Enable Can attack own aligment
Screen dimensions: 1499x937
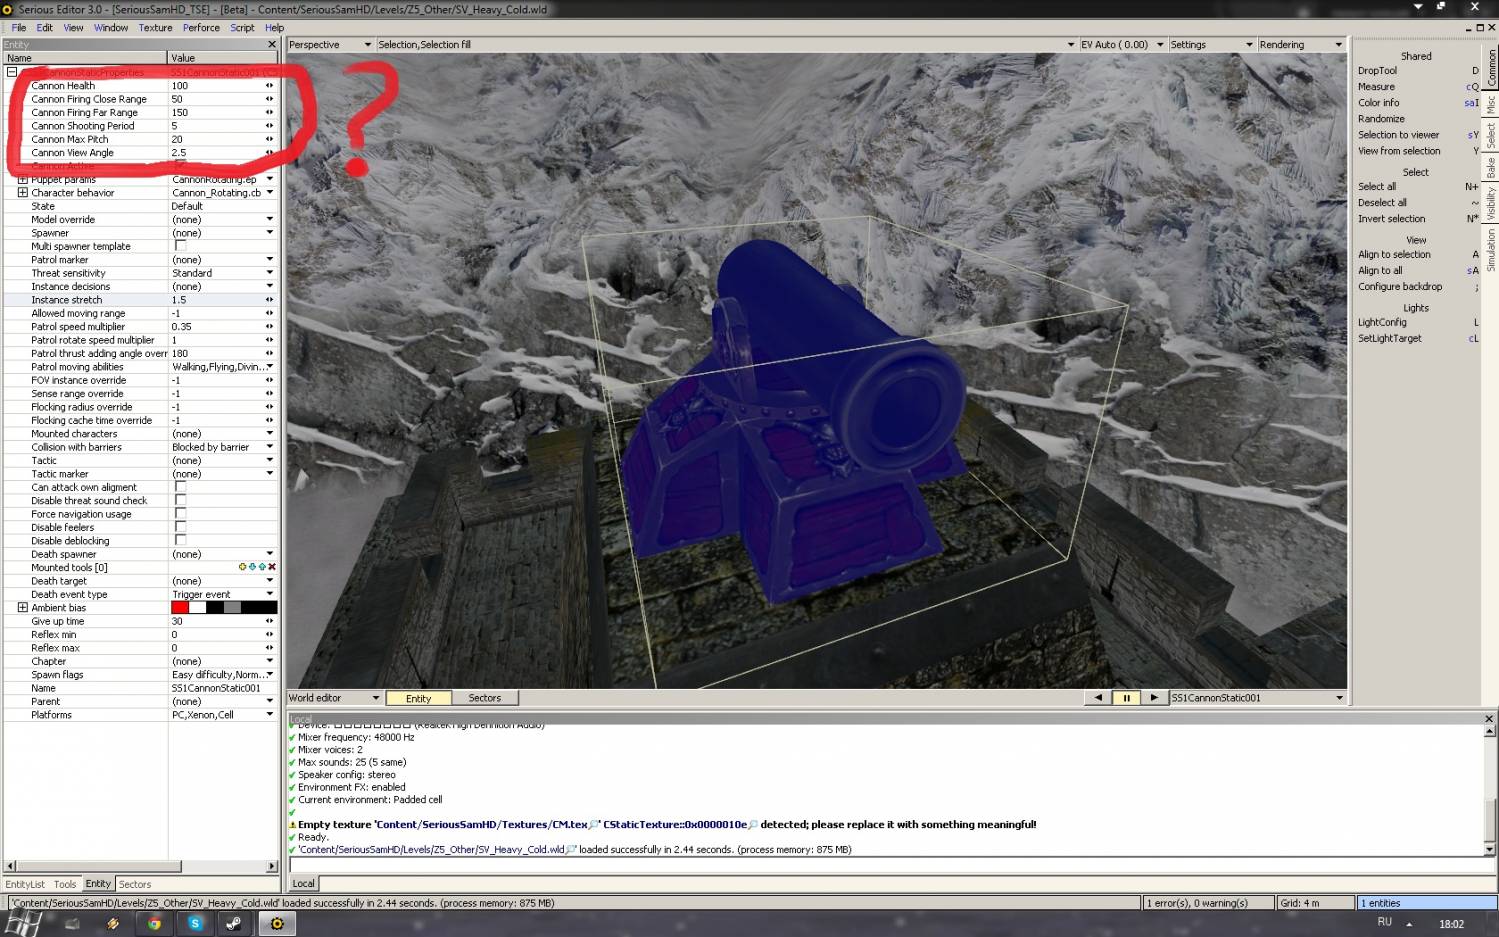[180, 487]
